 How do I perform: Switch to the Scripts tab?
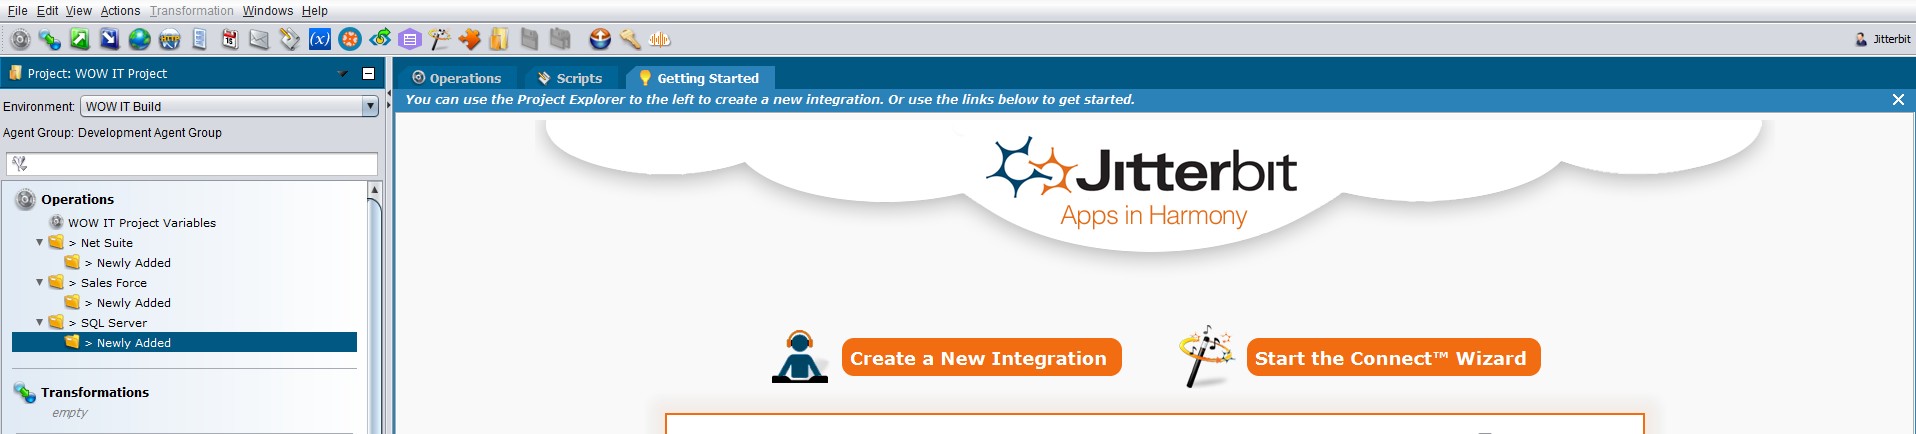(570, 78)
